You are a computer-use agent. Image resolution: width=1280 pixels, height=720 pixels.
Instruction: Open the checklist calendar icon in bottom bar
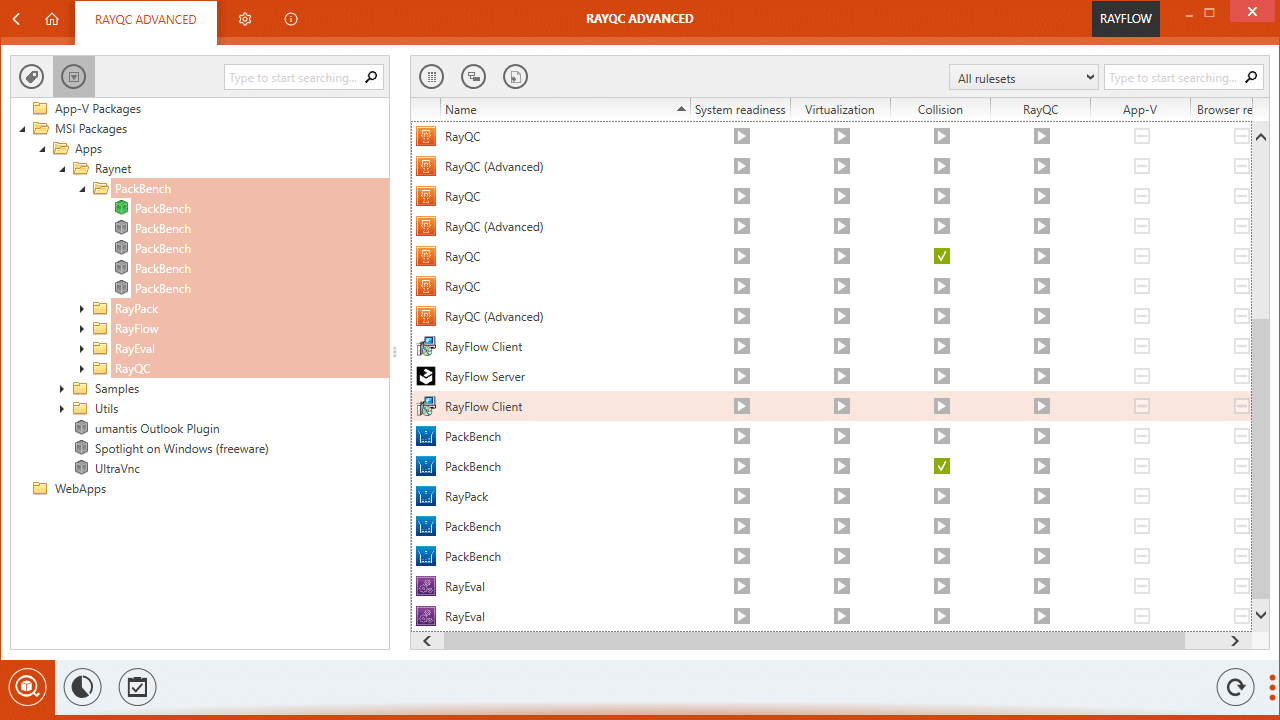tap(137, 687)
